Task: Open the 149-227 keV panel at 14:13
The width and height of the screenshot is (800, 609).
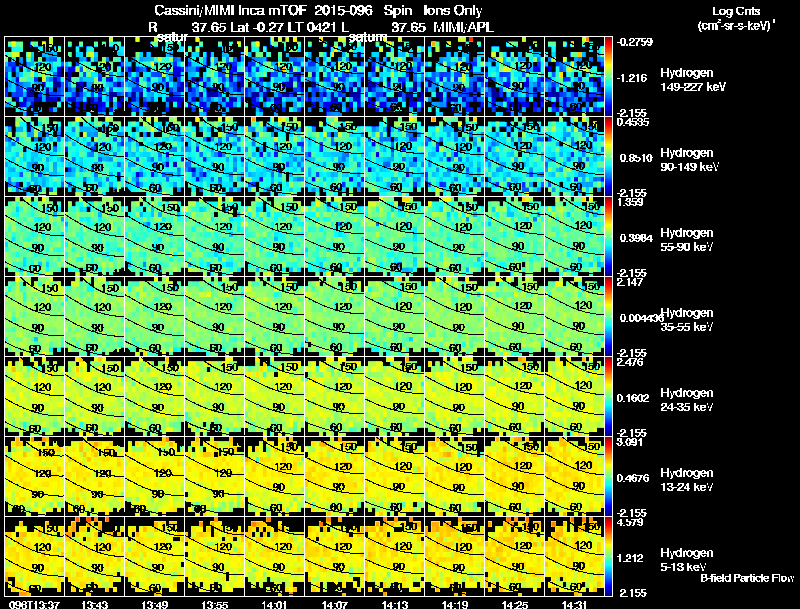Action: [x=394, y=77]
